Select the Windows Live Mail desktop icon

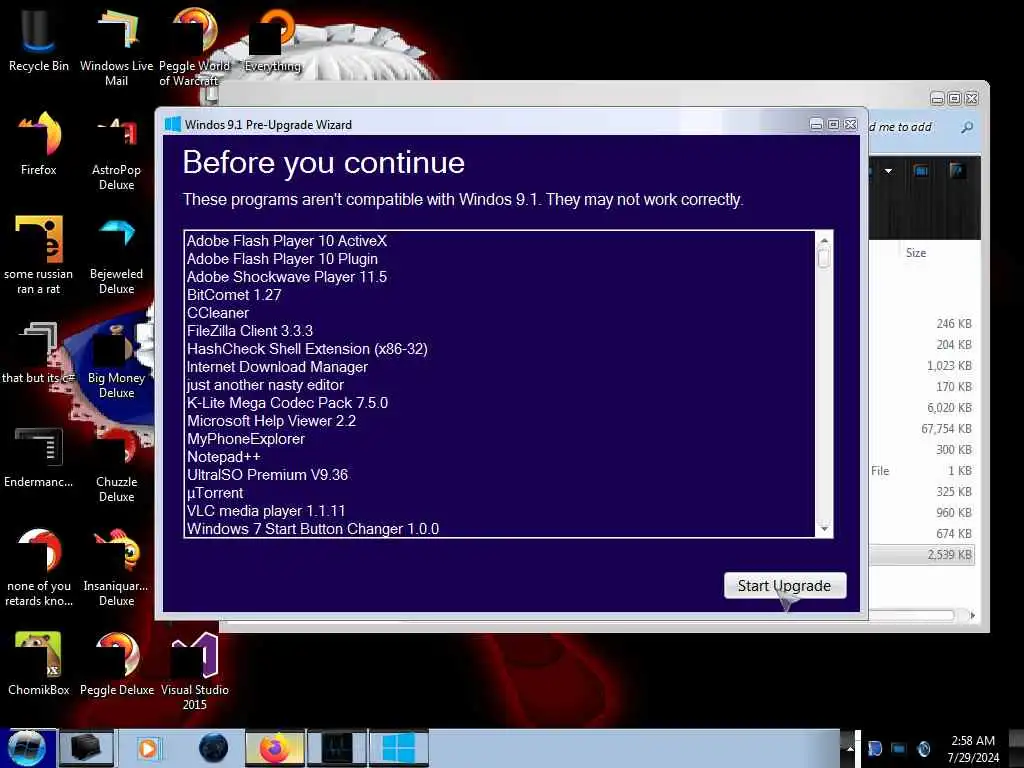(116, 46)
